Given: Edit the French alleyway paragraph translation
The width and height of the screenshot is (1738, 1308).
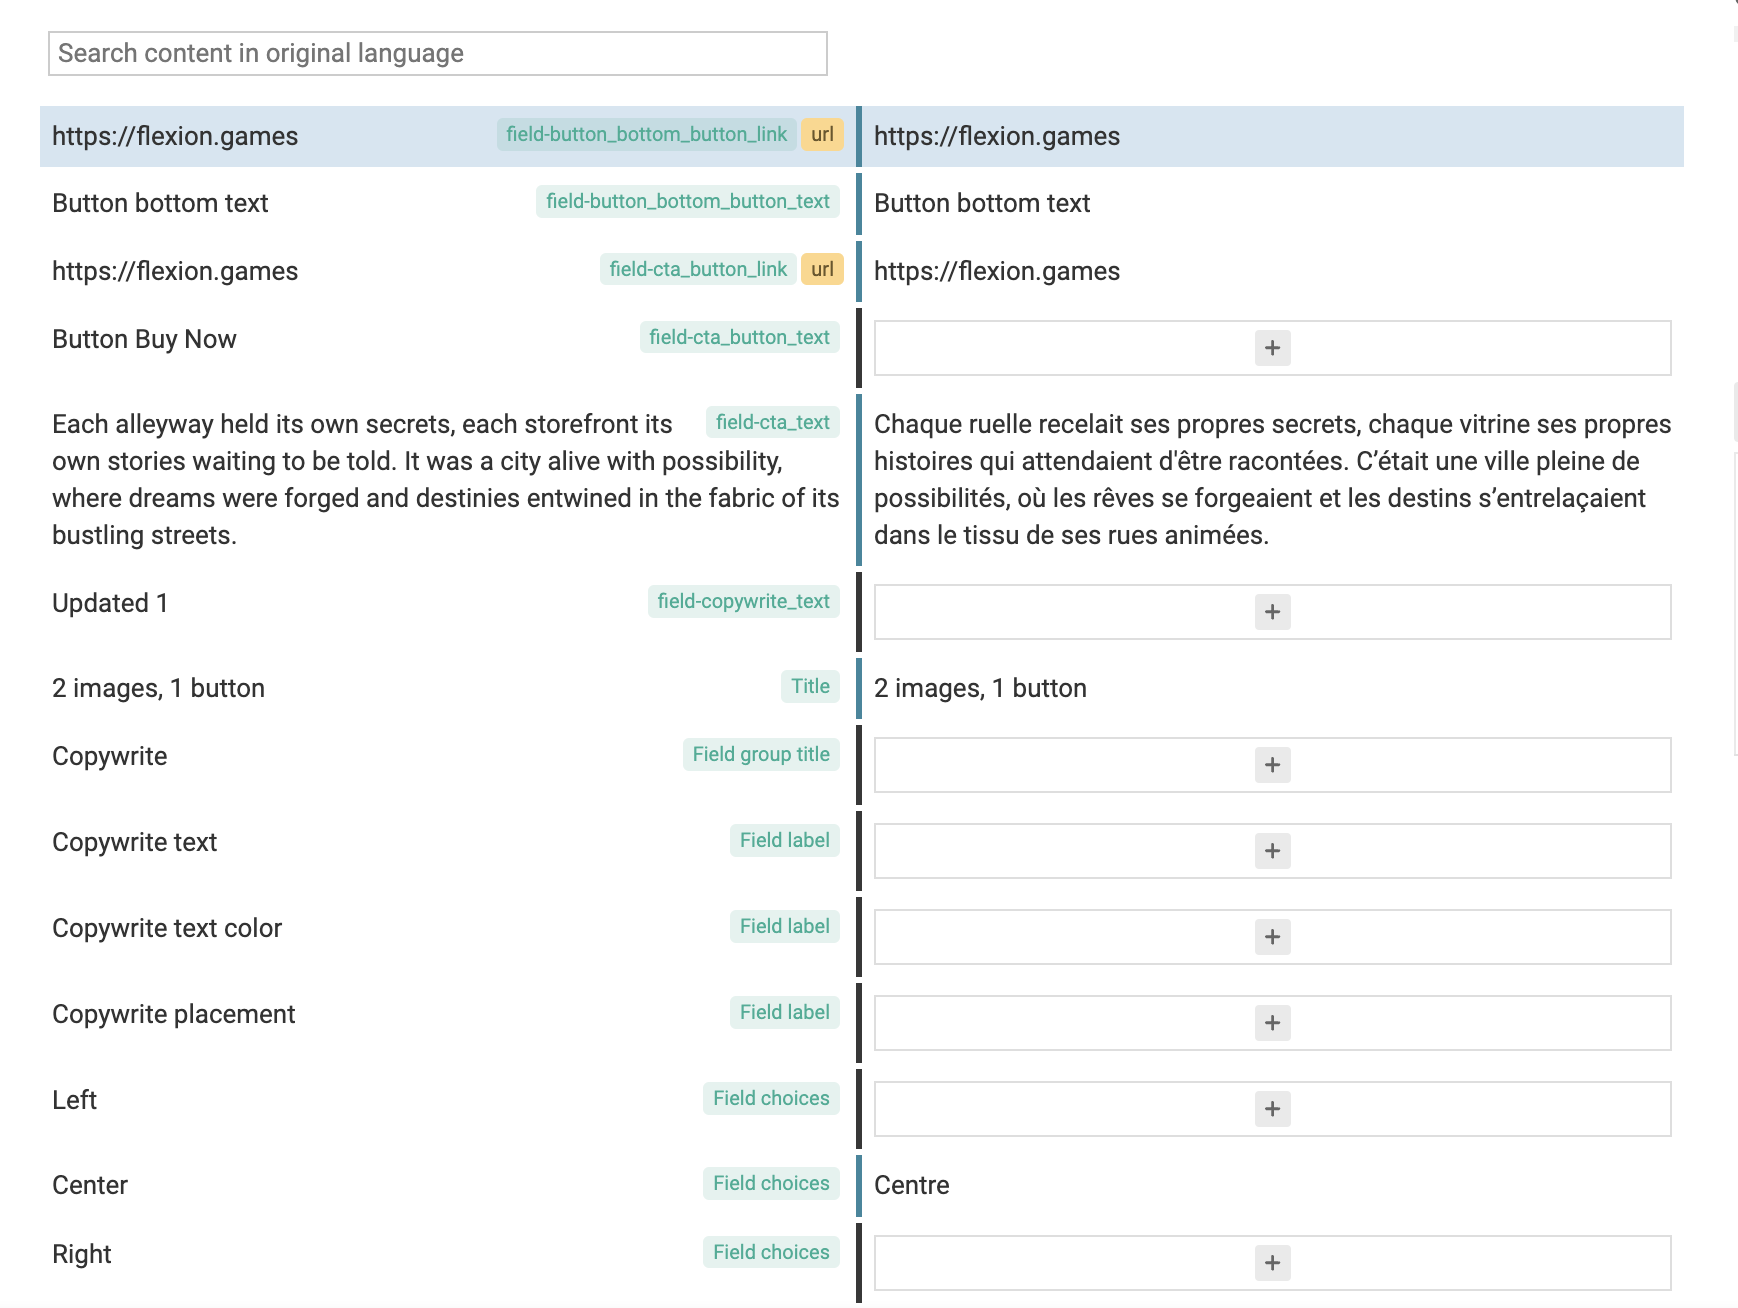Looking at the screenshot, I should (x=1270, y=480).
